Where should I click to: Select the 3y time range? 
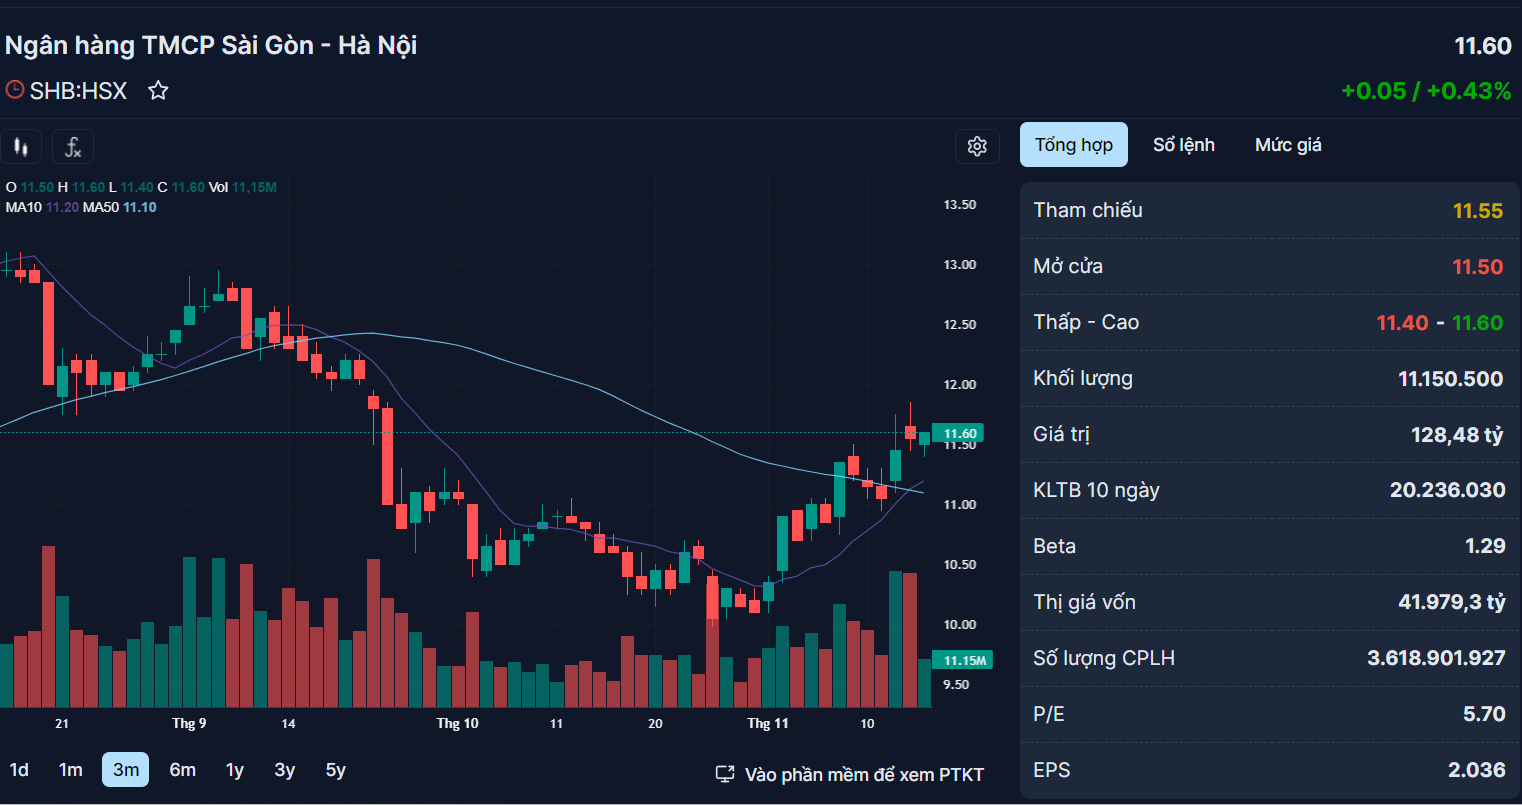pos(285,770)
